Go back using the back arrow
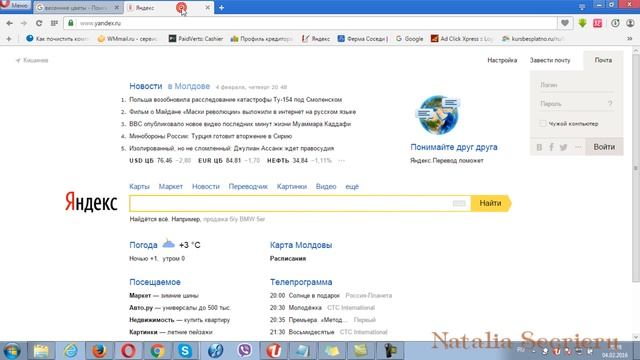640x360 pixels. coord(9,23)
